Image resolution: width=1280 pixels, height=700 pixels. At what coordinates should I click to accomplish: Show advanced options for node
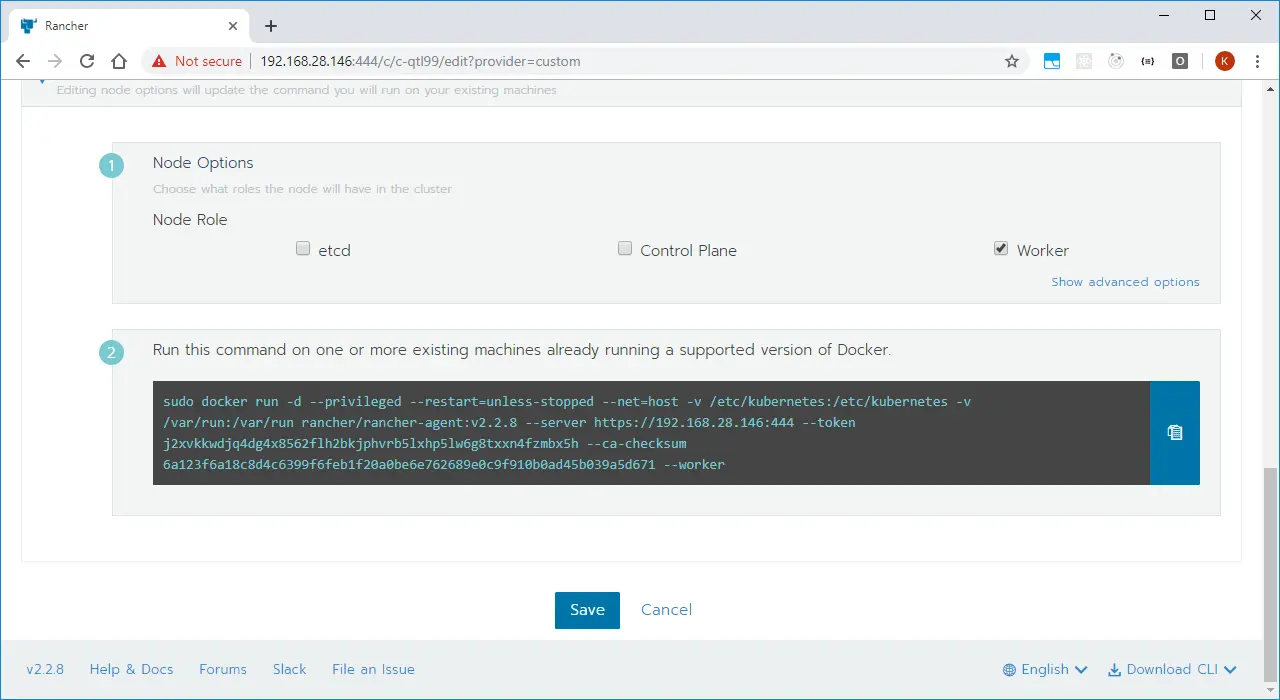tap(1125, 282)
